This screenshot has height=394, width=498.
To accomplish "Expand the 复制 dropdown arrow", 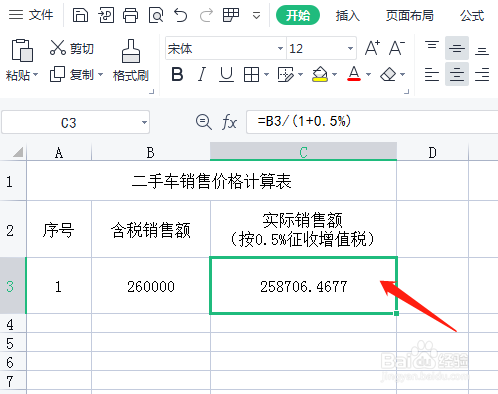I will pyautogui.click(x=100, y=74).
